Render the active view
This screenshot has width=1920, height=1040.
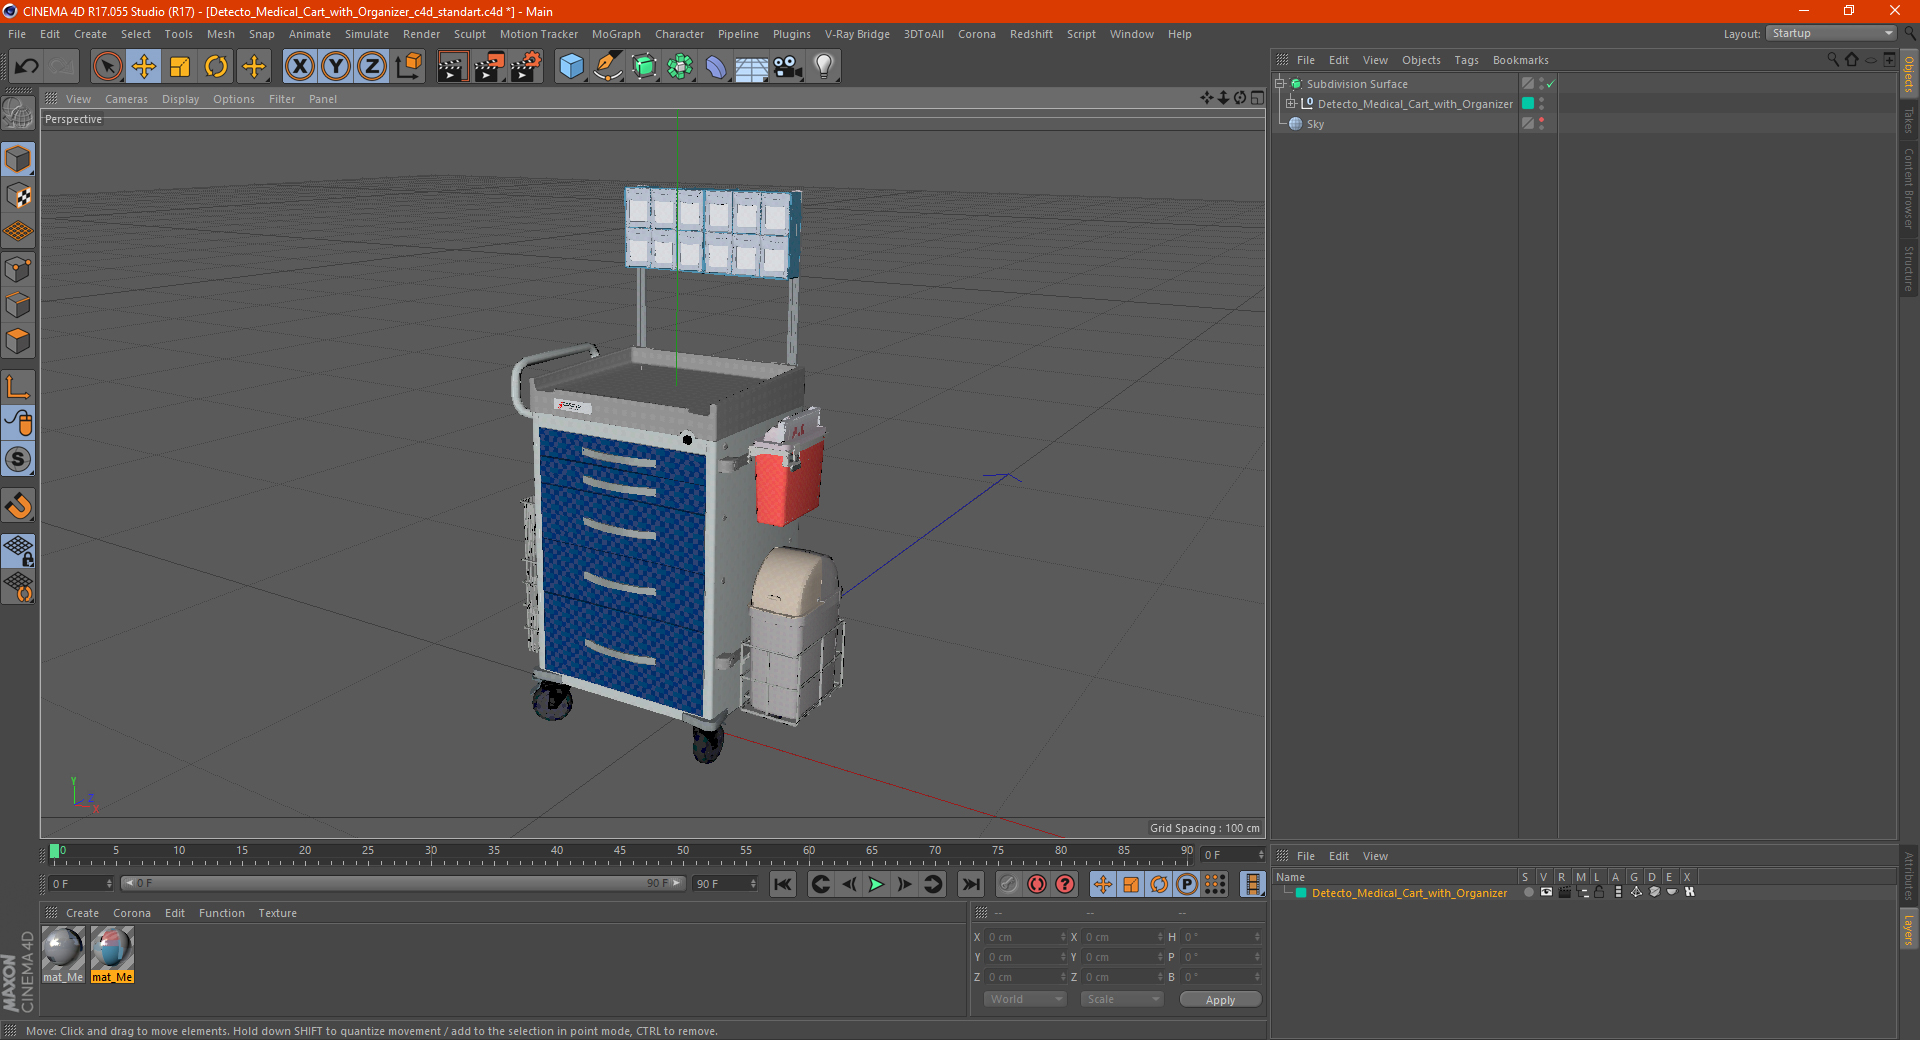click(452, 67)
